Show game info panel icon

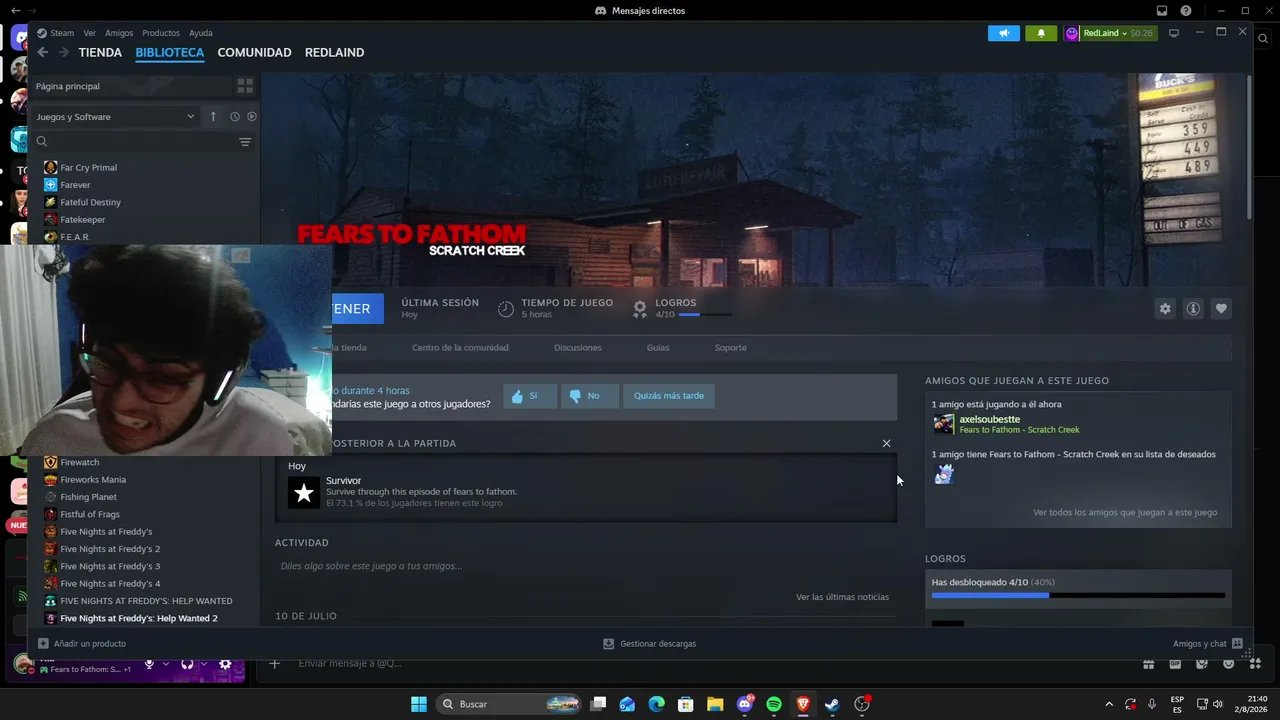pyautogui.click(x=1193, y=309)
